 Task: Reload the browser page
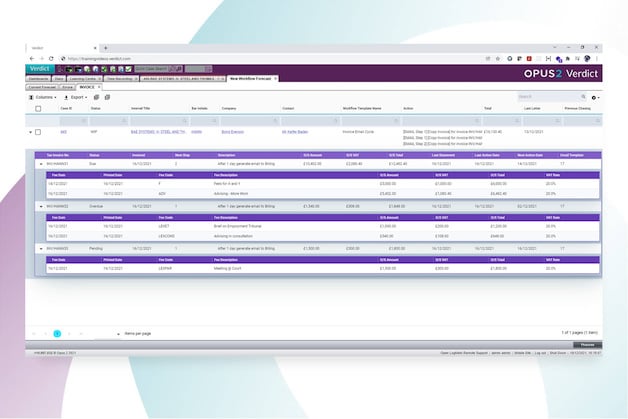(51, 58)
